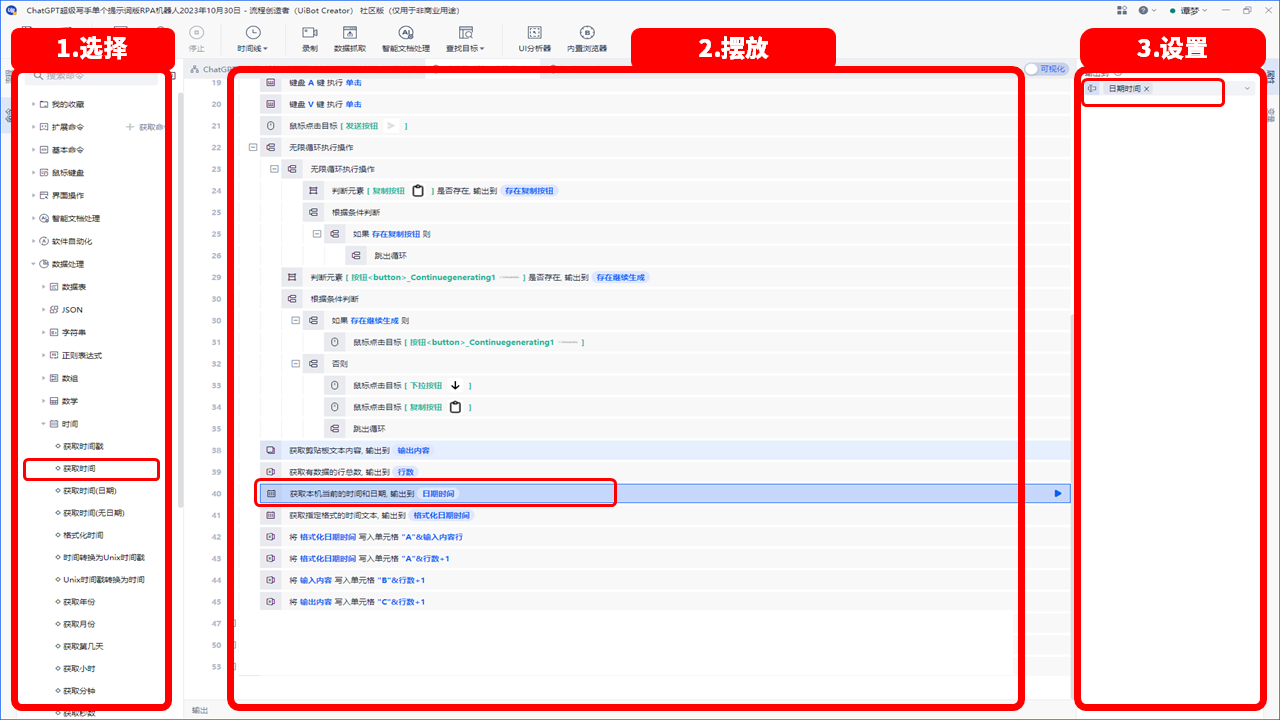Expand the 软件自动化 category
Viewport: 1280px width, 720px height.
coord(33,241)
